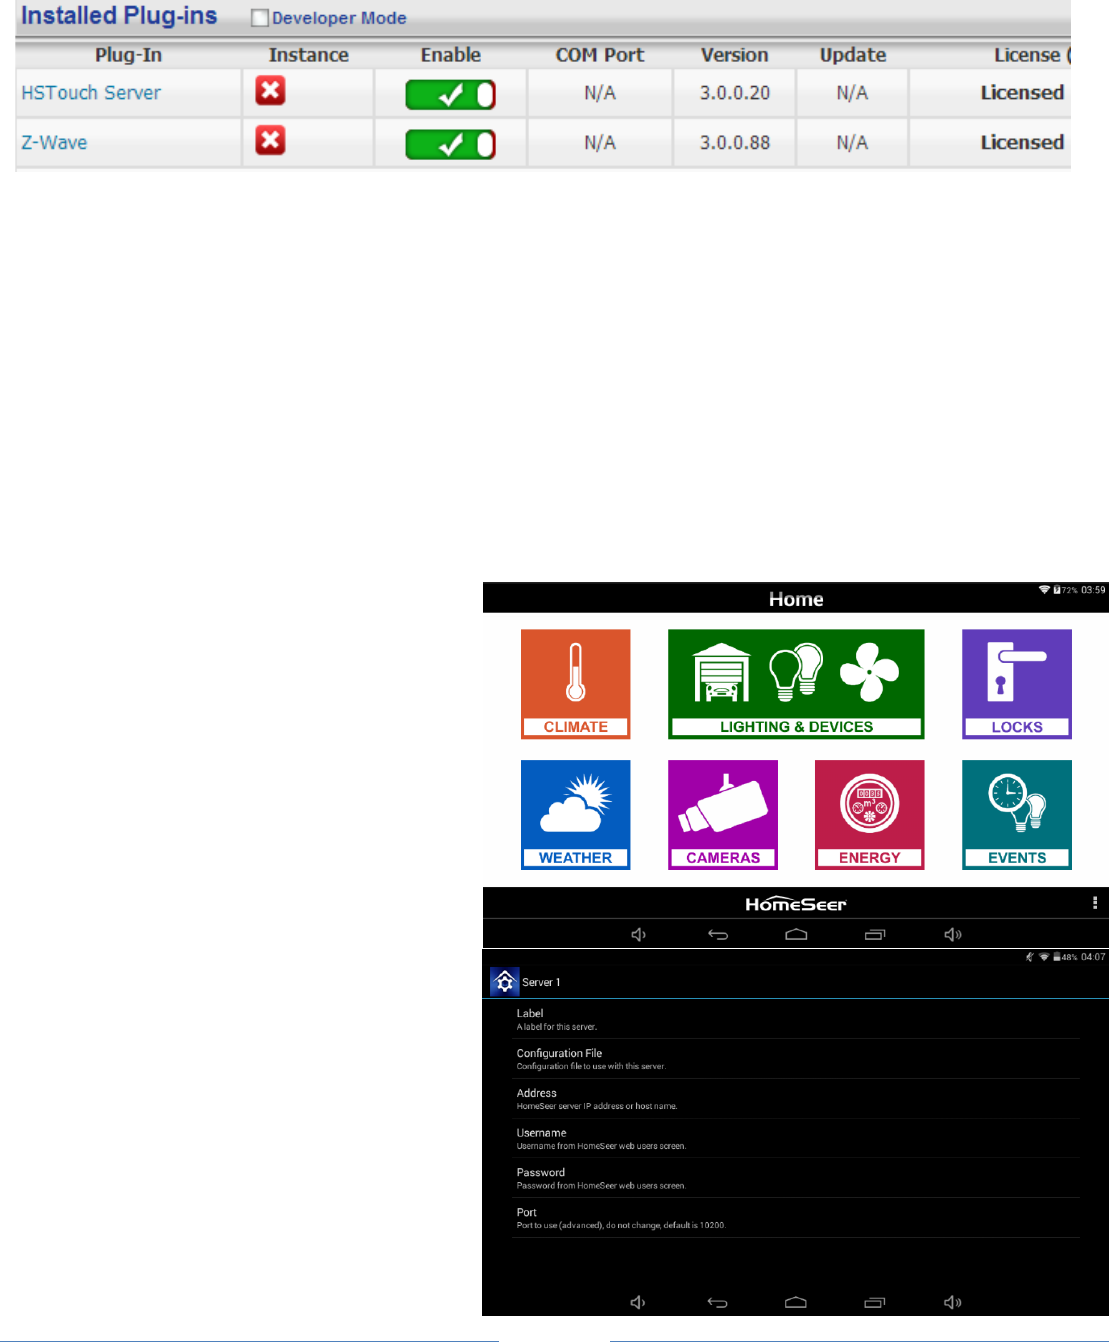
Task: Click the 04:07 clock on Server 1 screen
Action: point(1093,957)
